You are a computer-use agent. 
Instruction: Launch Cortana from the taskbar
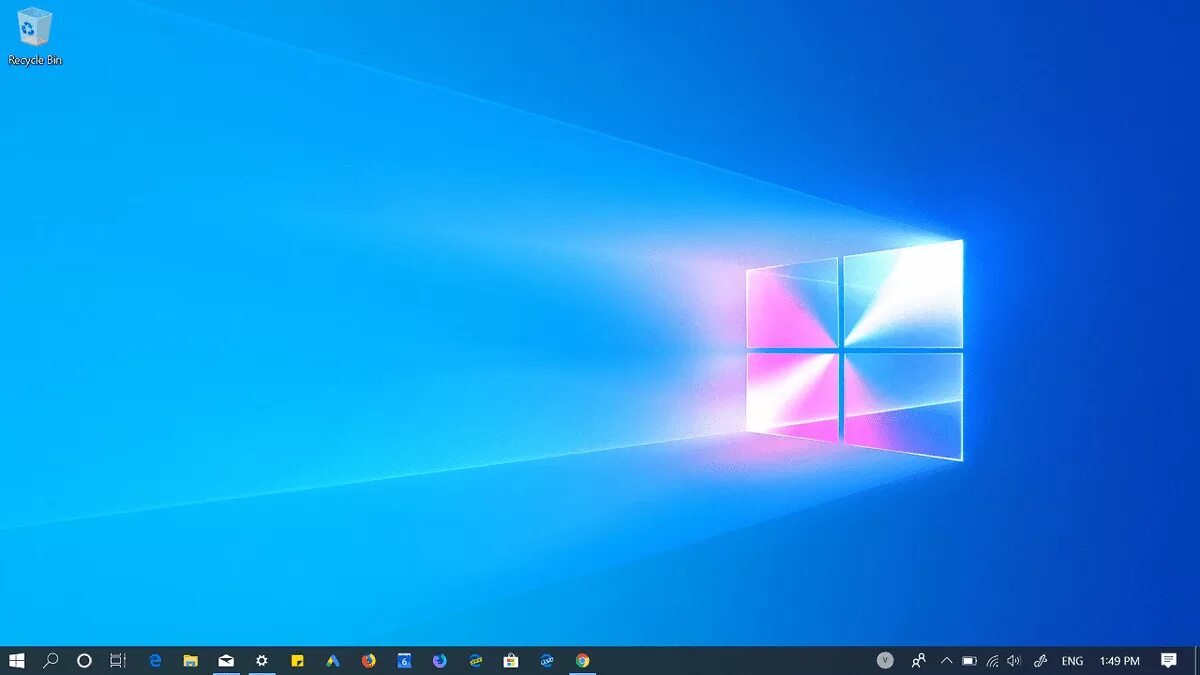click(x=84, y=660)
